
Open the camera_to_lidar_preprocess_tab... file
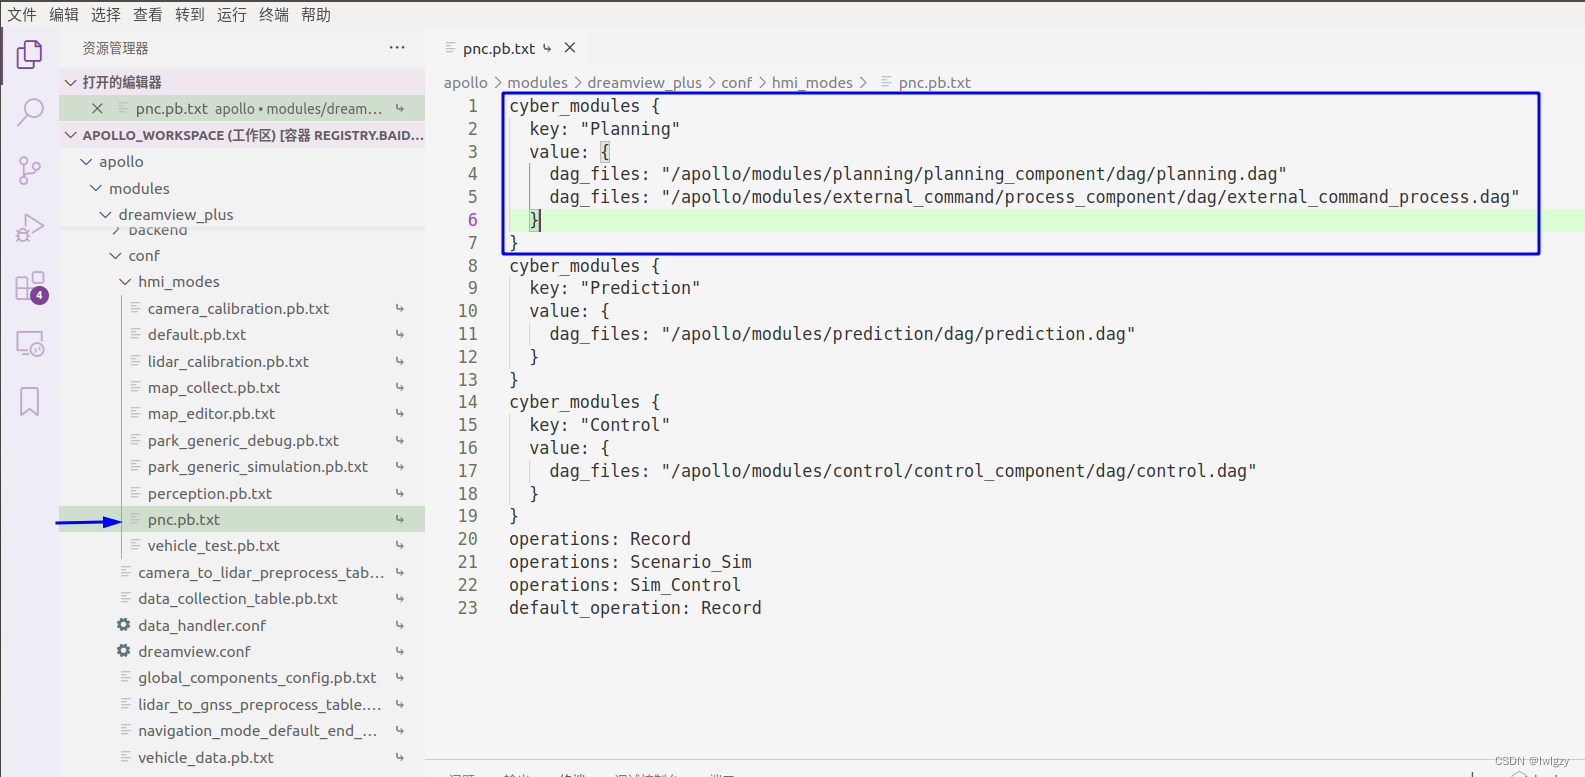coord(261,573)
